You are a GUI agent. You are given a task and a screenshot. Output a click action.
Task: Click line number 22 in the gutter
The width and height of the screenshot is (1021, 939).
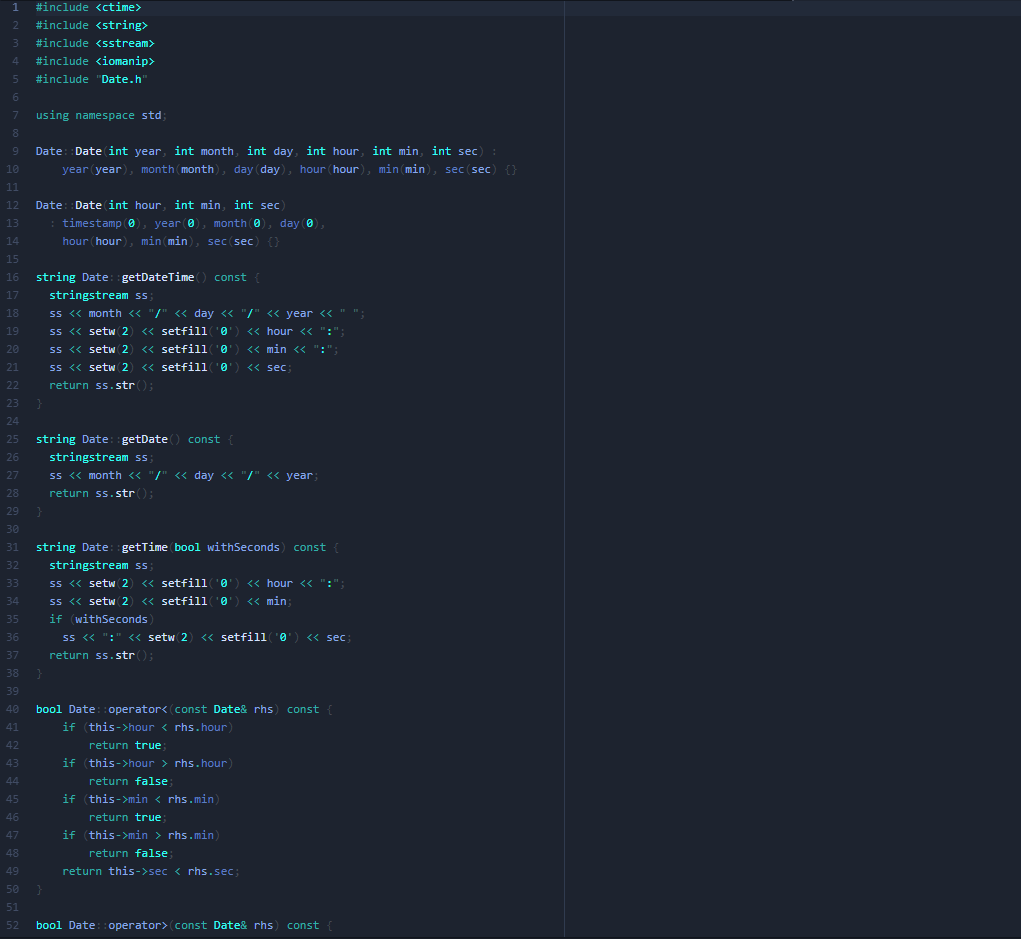12,385
